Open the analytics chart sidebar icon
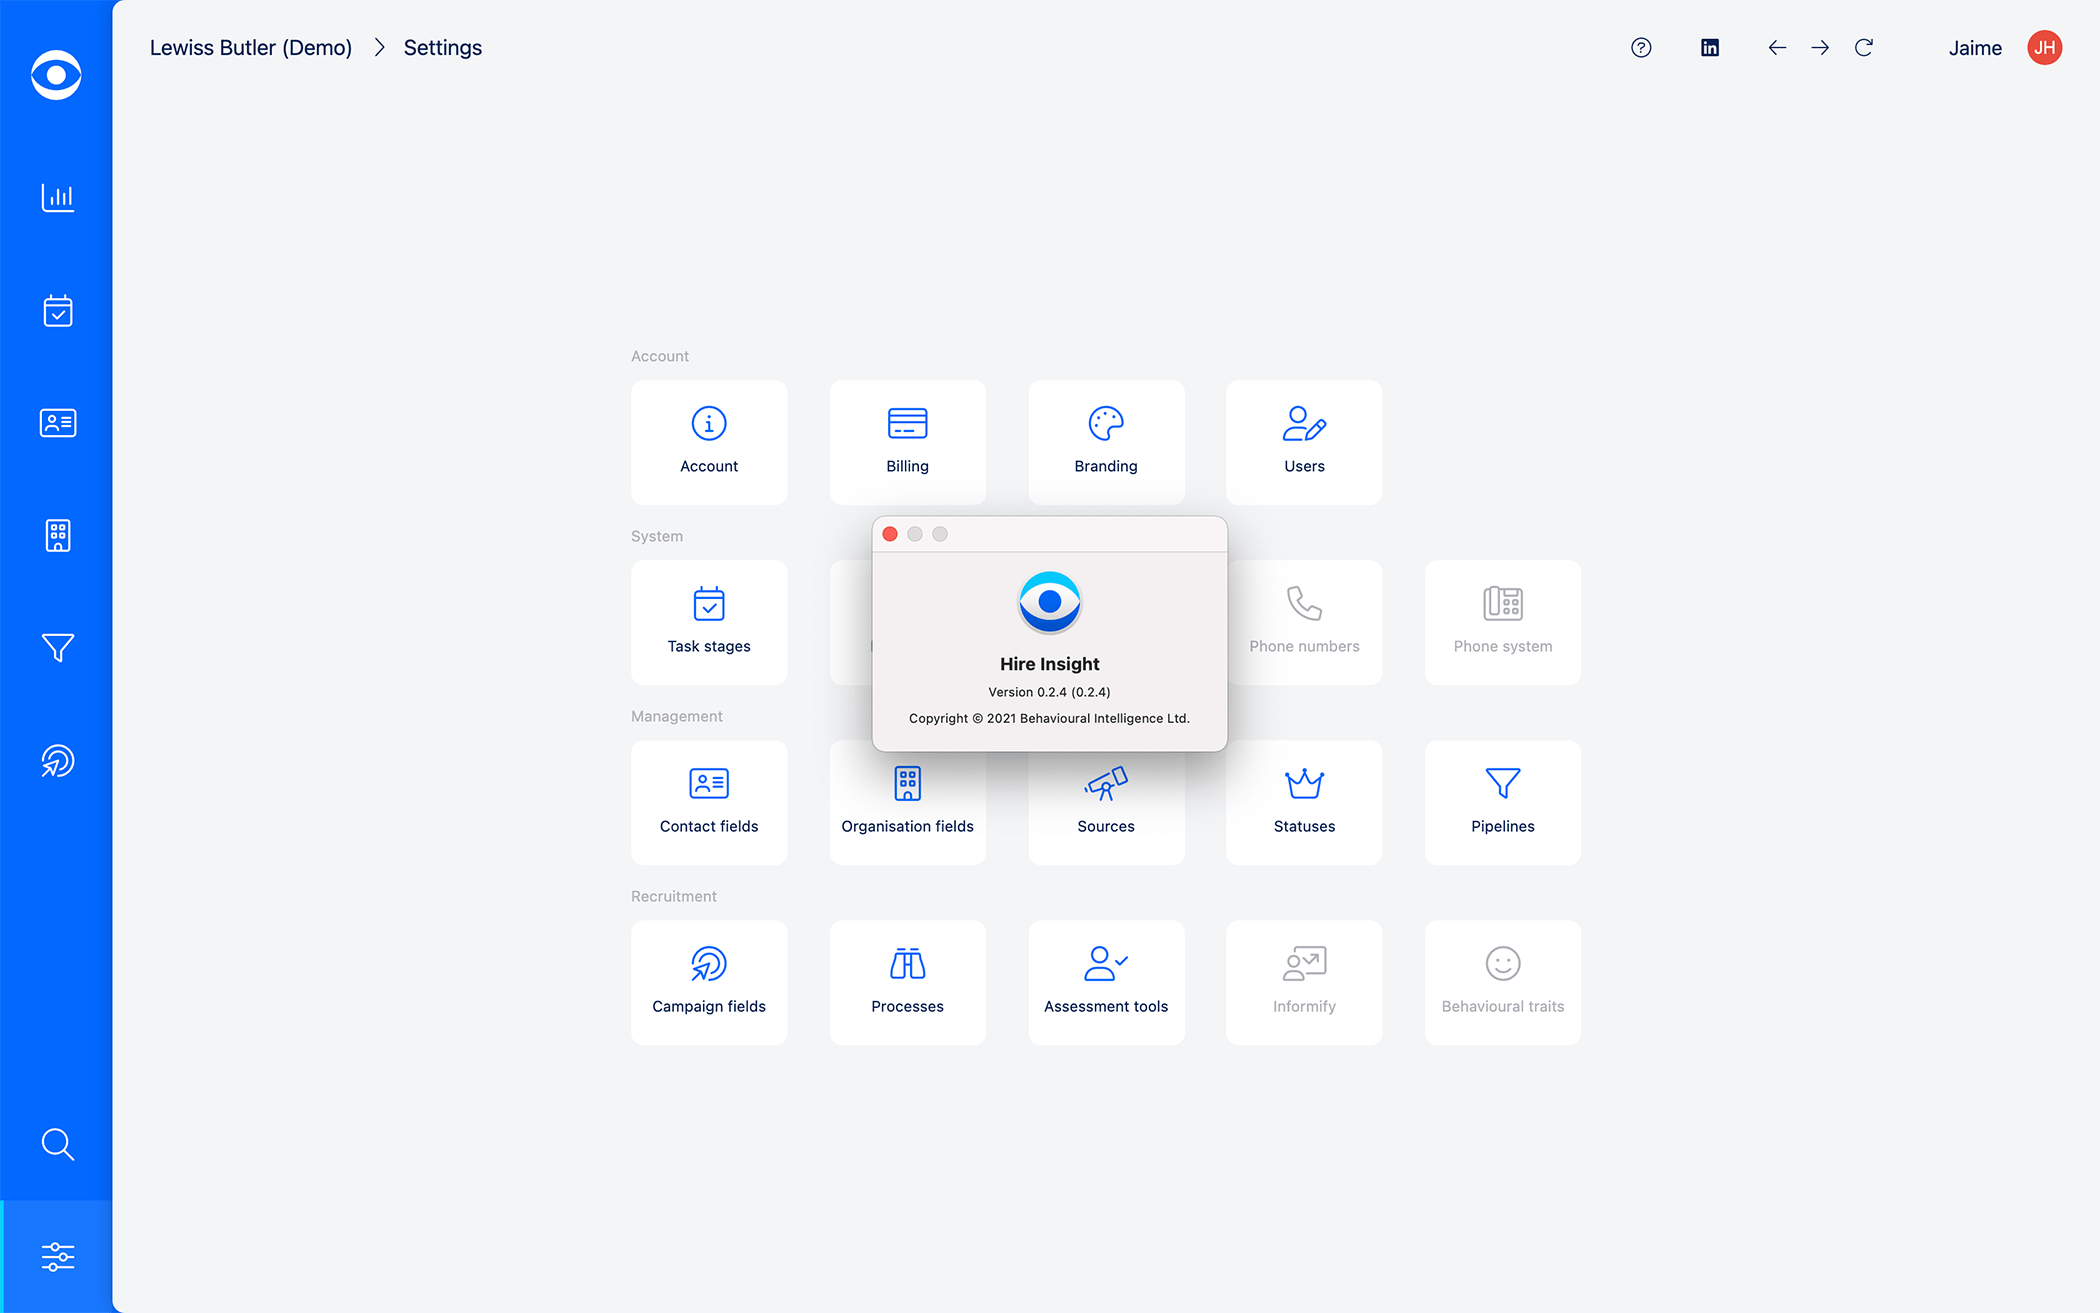Viewport: 2100px width, 1313px height. coord(57,198)
